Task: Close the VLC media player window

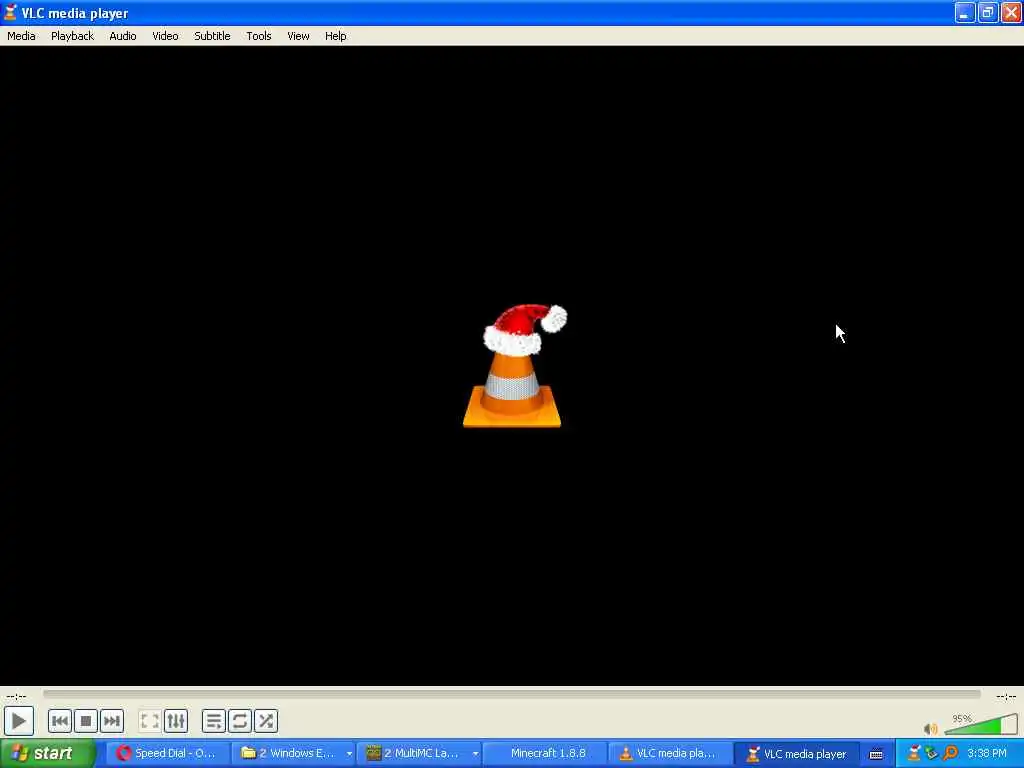Action: [1011, 12]
